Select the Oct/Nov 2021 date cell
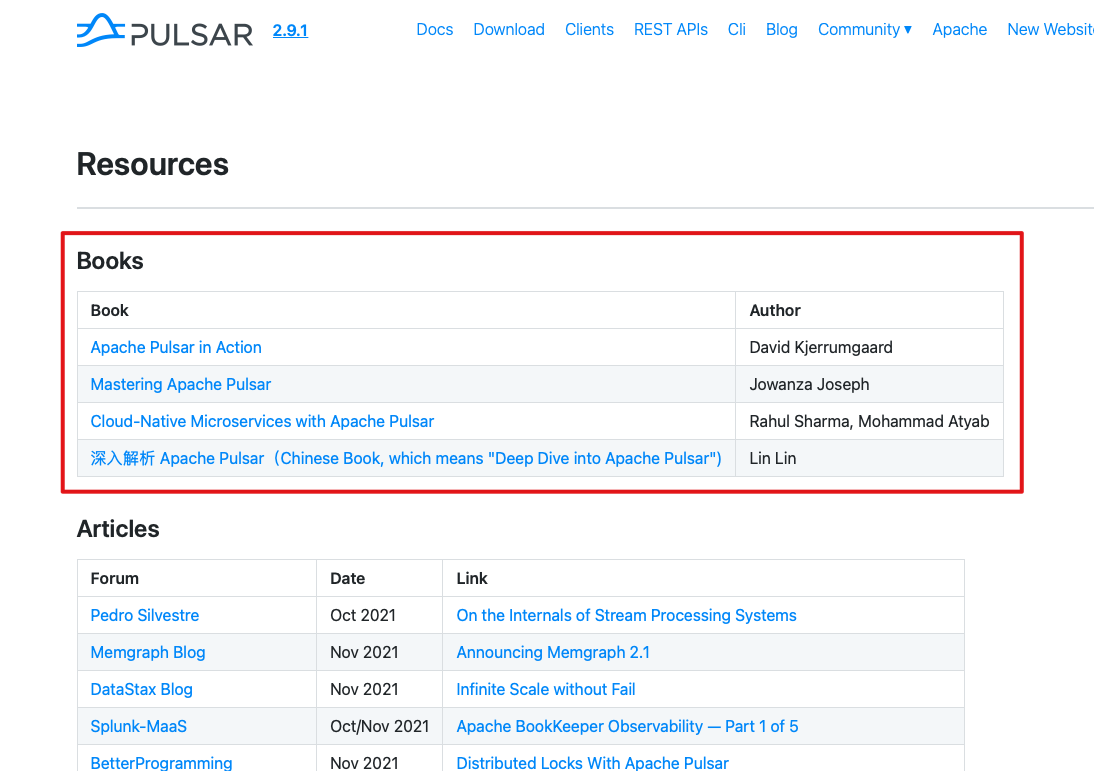The image size is (1094, 771). click(380, 726)
